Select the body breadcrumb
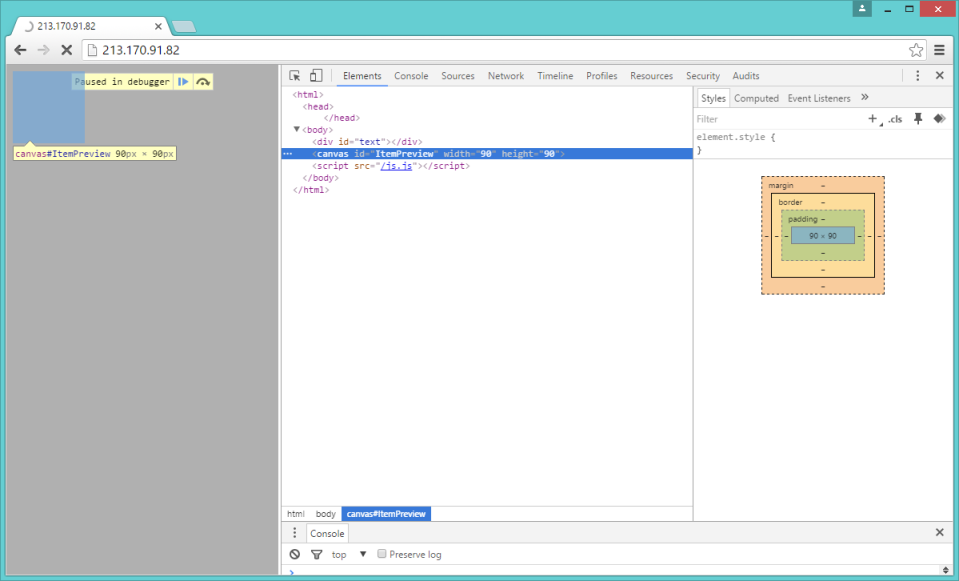The width and height of the screenshot is (959, 581). (x=326, y=514)
